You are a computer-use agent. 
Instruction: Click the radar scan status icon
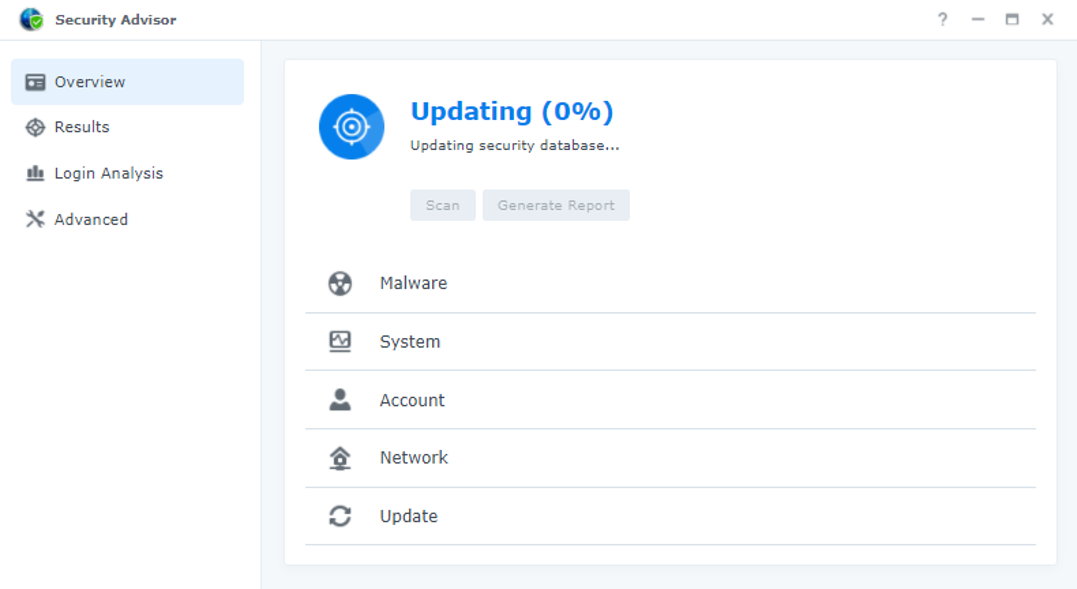point(351,127)
